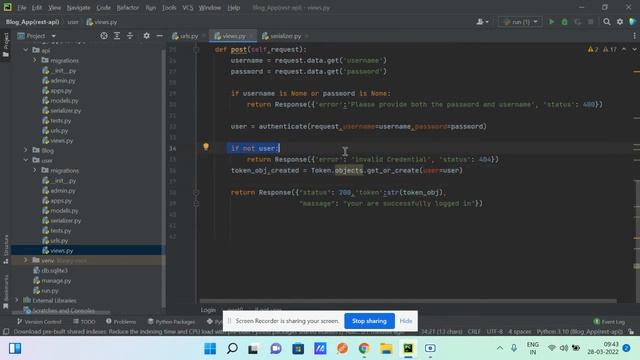Open the TODO tool window
The height and width of the screenshot is (360, 640).
[84, 322]
